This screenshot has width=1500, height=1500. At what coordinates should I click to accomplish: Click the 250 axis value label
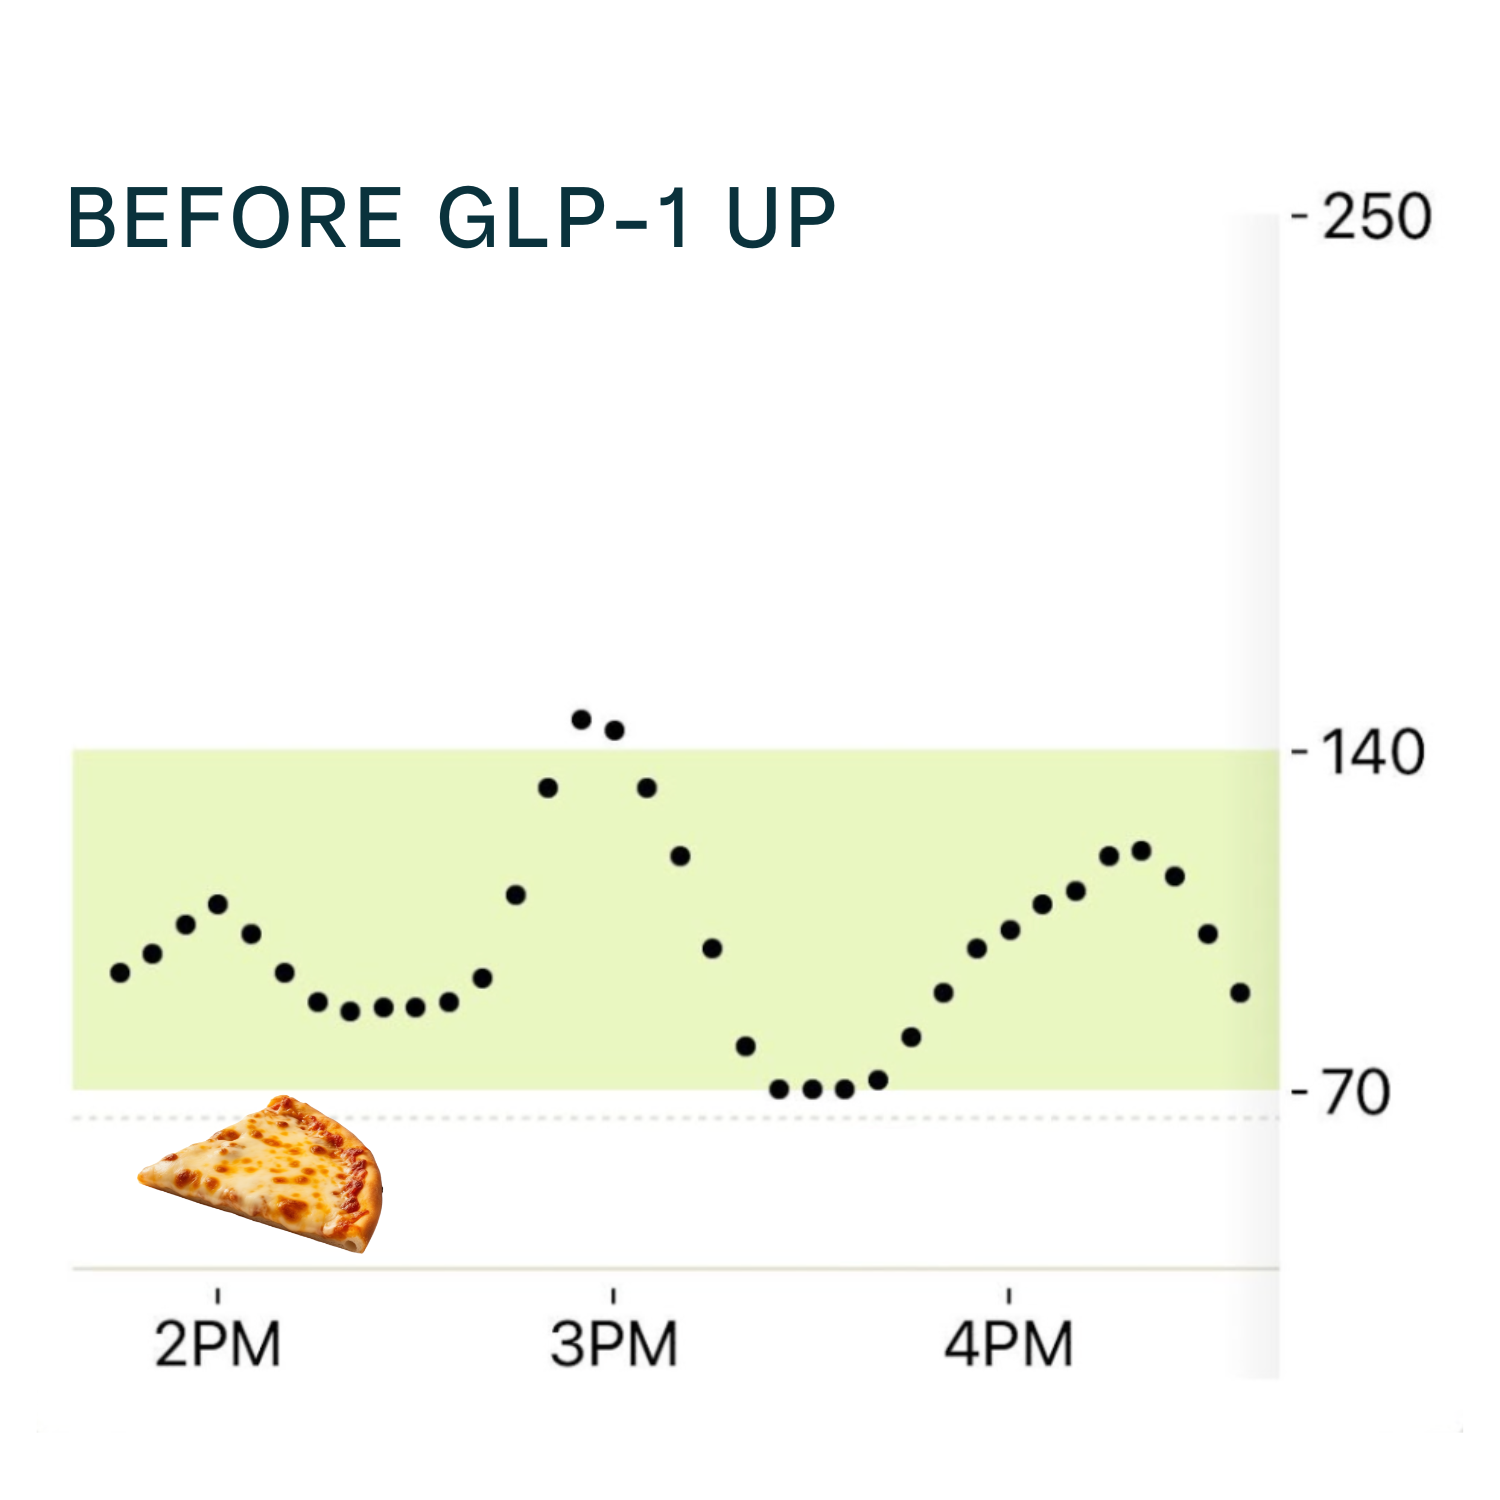click(1377, 216)
